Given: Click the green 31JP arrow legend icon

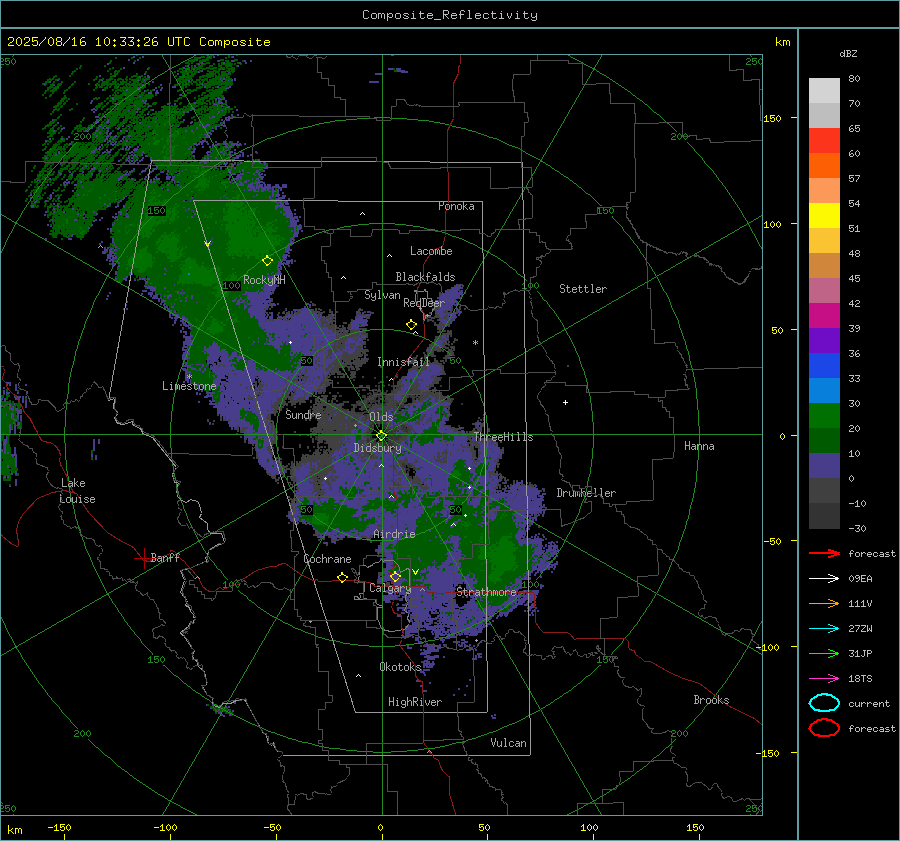Looking at the screenshot, I should [x=824, y=653].
